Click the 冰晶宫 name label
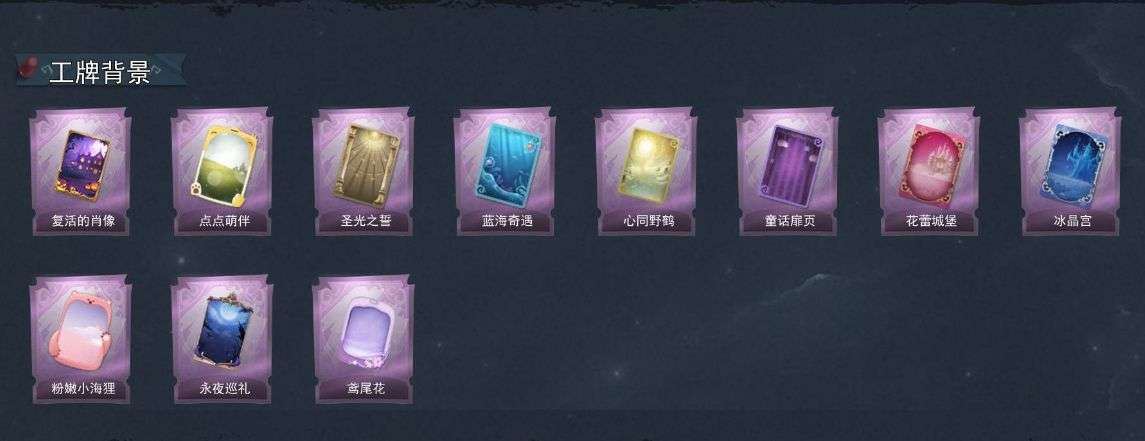1145x441 pixels. 1072,221
